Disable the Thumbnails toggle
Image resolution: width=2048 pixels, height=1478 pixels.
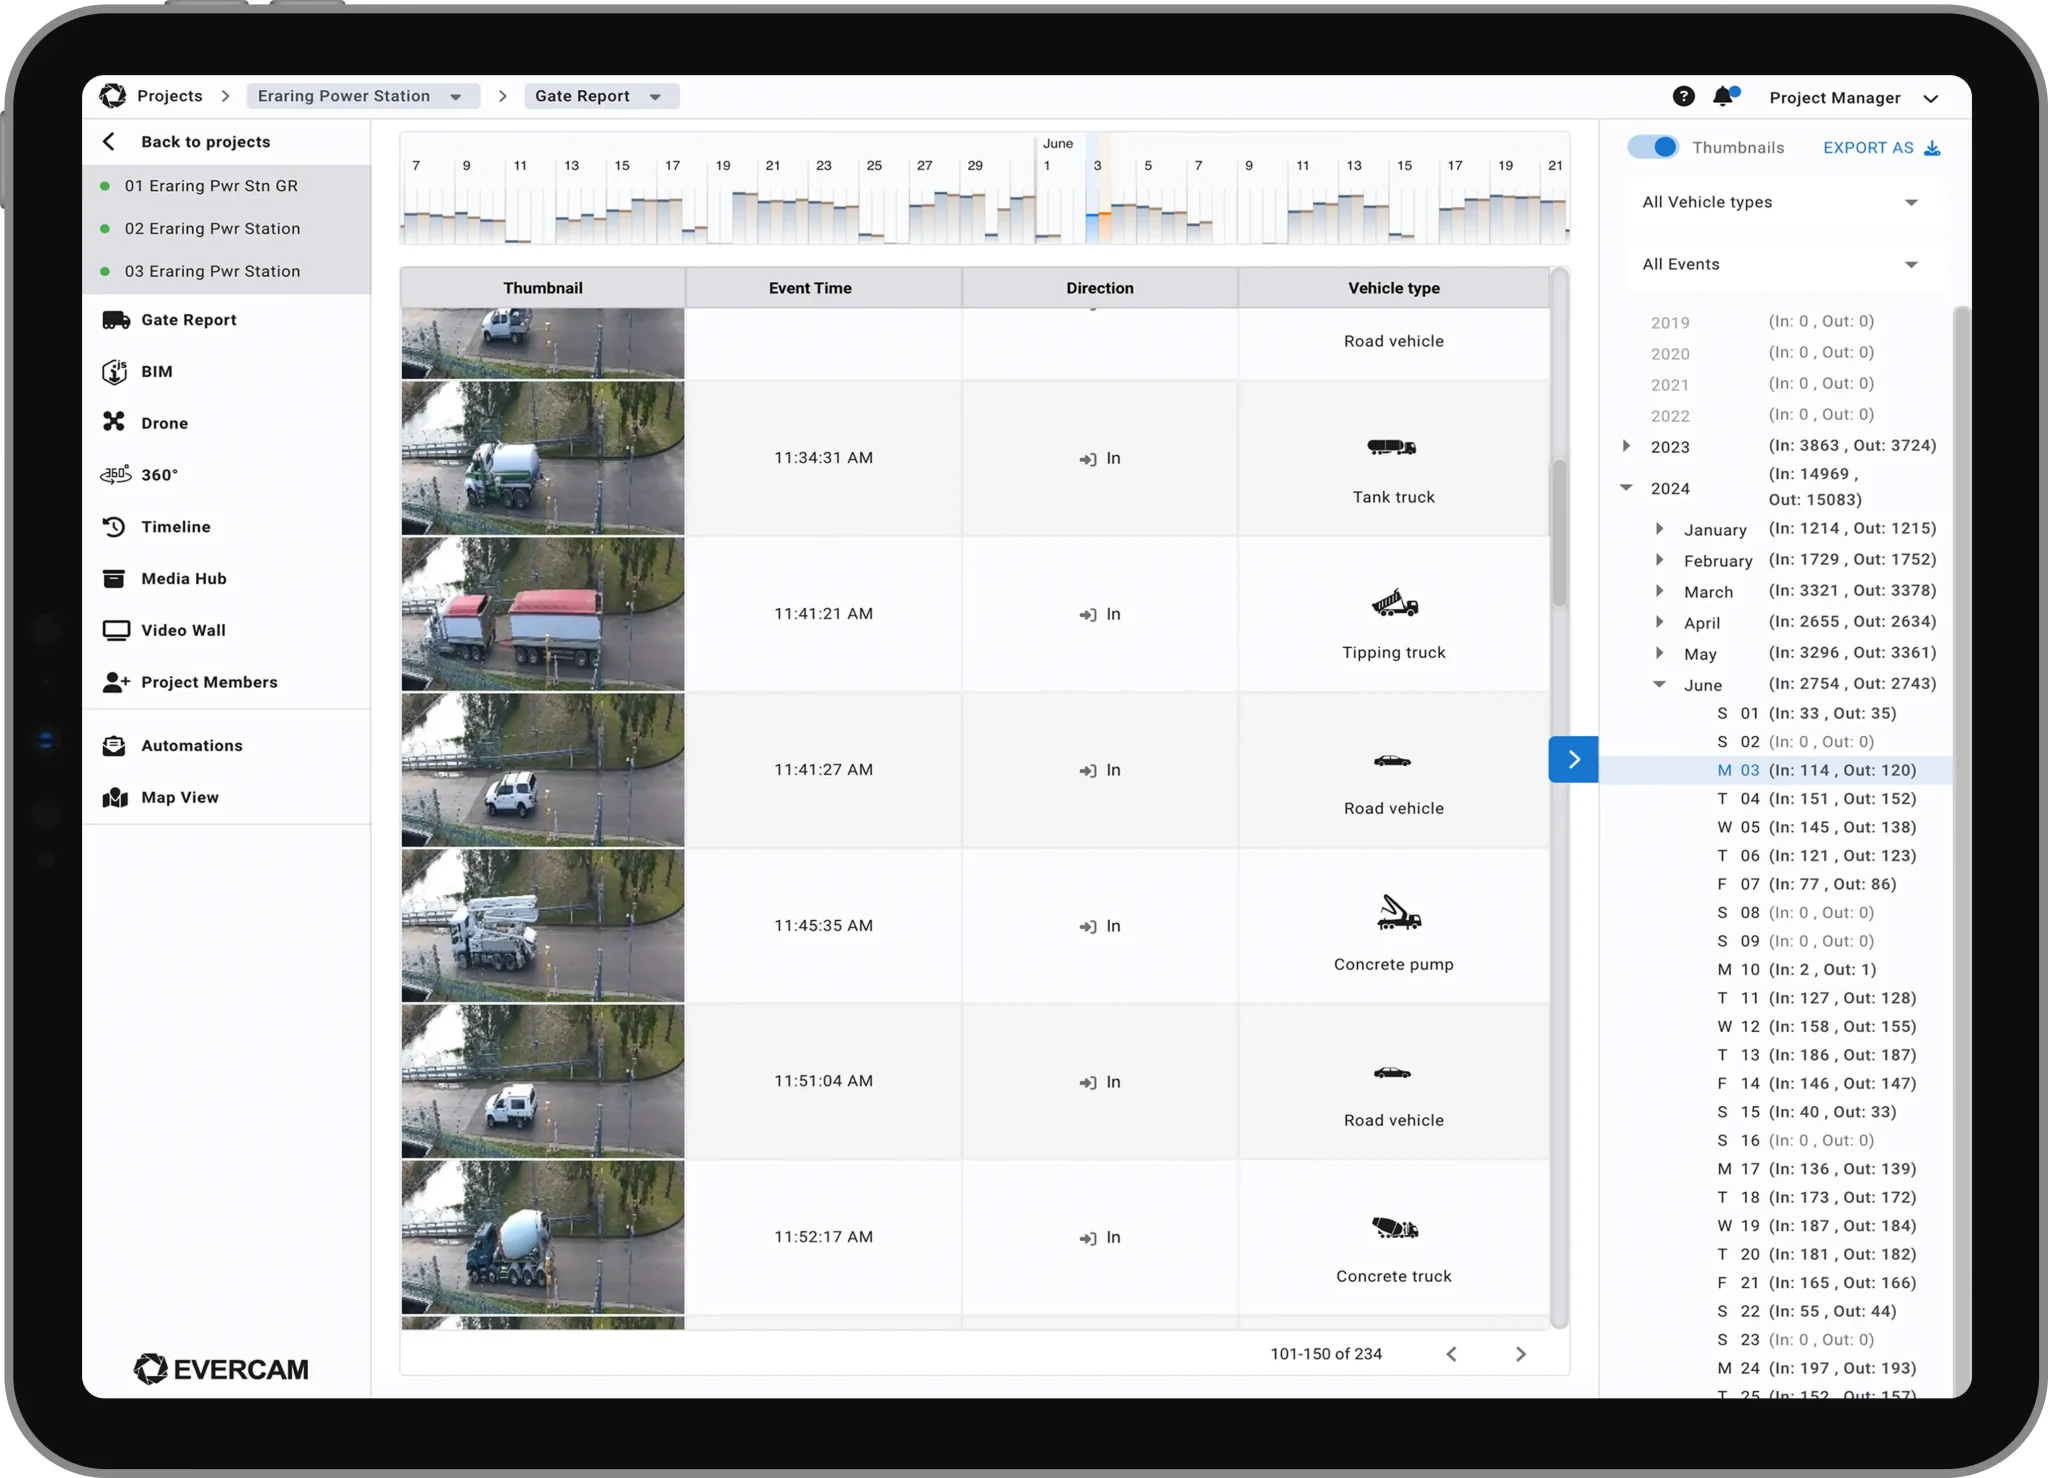pyautogui.click(x=1652, y=146)
